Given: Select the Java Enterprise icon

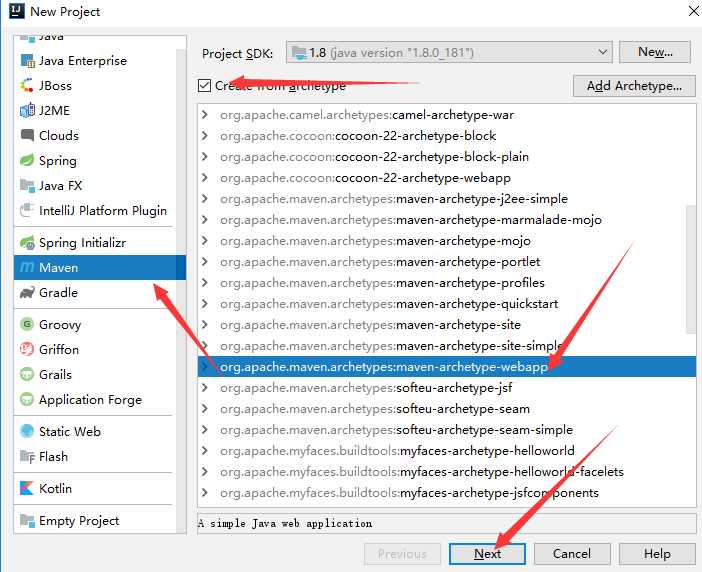Looking at the screenshot, I should coord(27,61).
